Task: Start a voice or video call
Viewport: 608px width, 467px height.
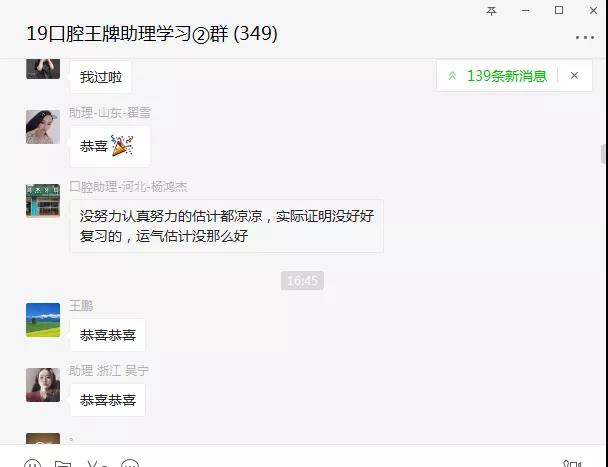Action: click(572, 464)
